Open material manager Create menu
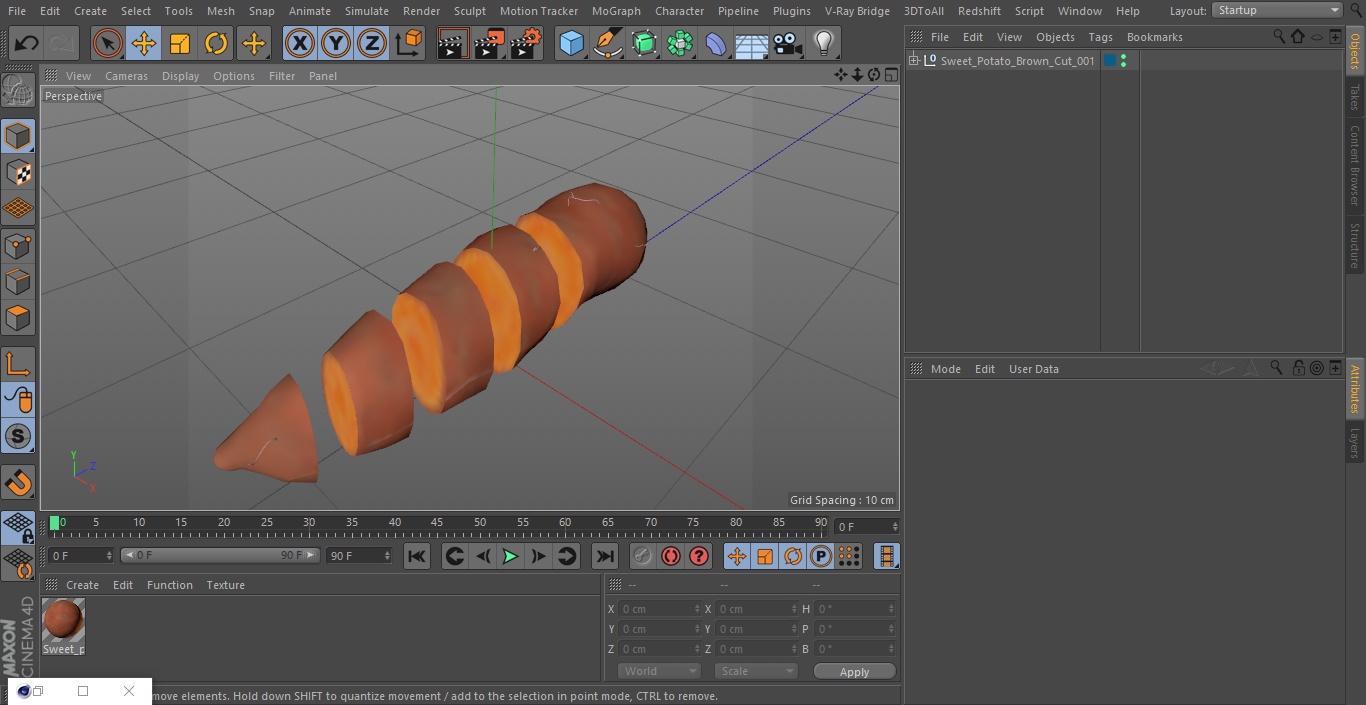Screen dimensions: 1366x705 pyautogui.click(x=82, y=585)
